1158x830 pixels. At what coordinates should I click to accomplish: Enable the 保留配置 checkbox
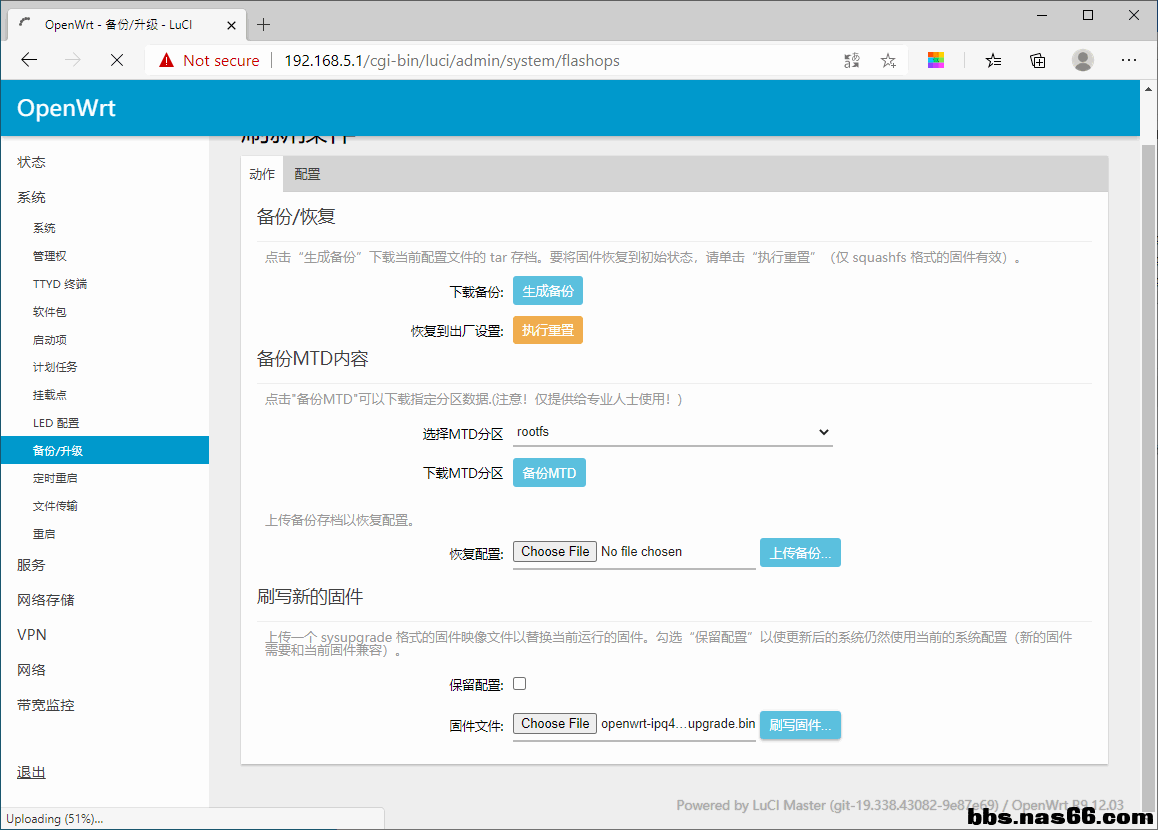[519, 684]
